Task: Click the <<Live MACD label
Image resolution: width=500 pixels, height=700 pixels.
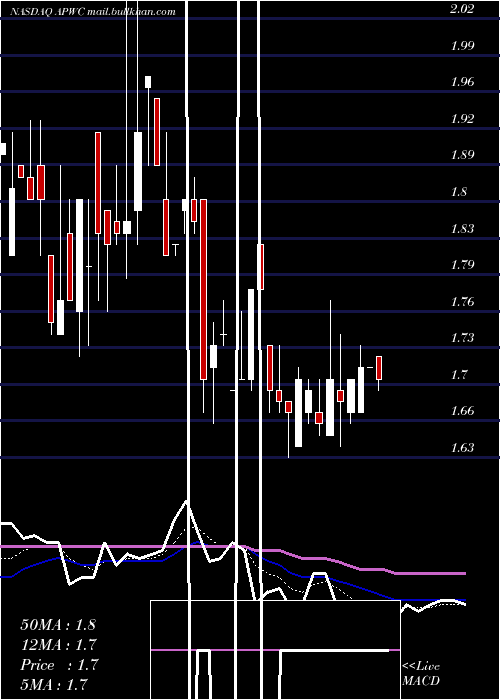Action: tap(421, 673)
